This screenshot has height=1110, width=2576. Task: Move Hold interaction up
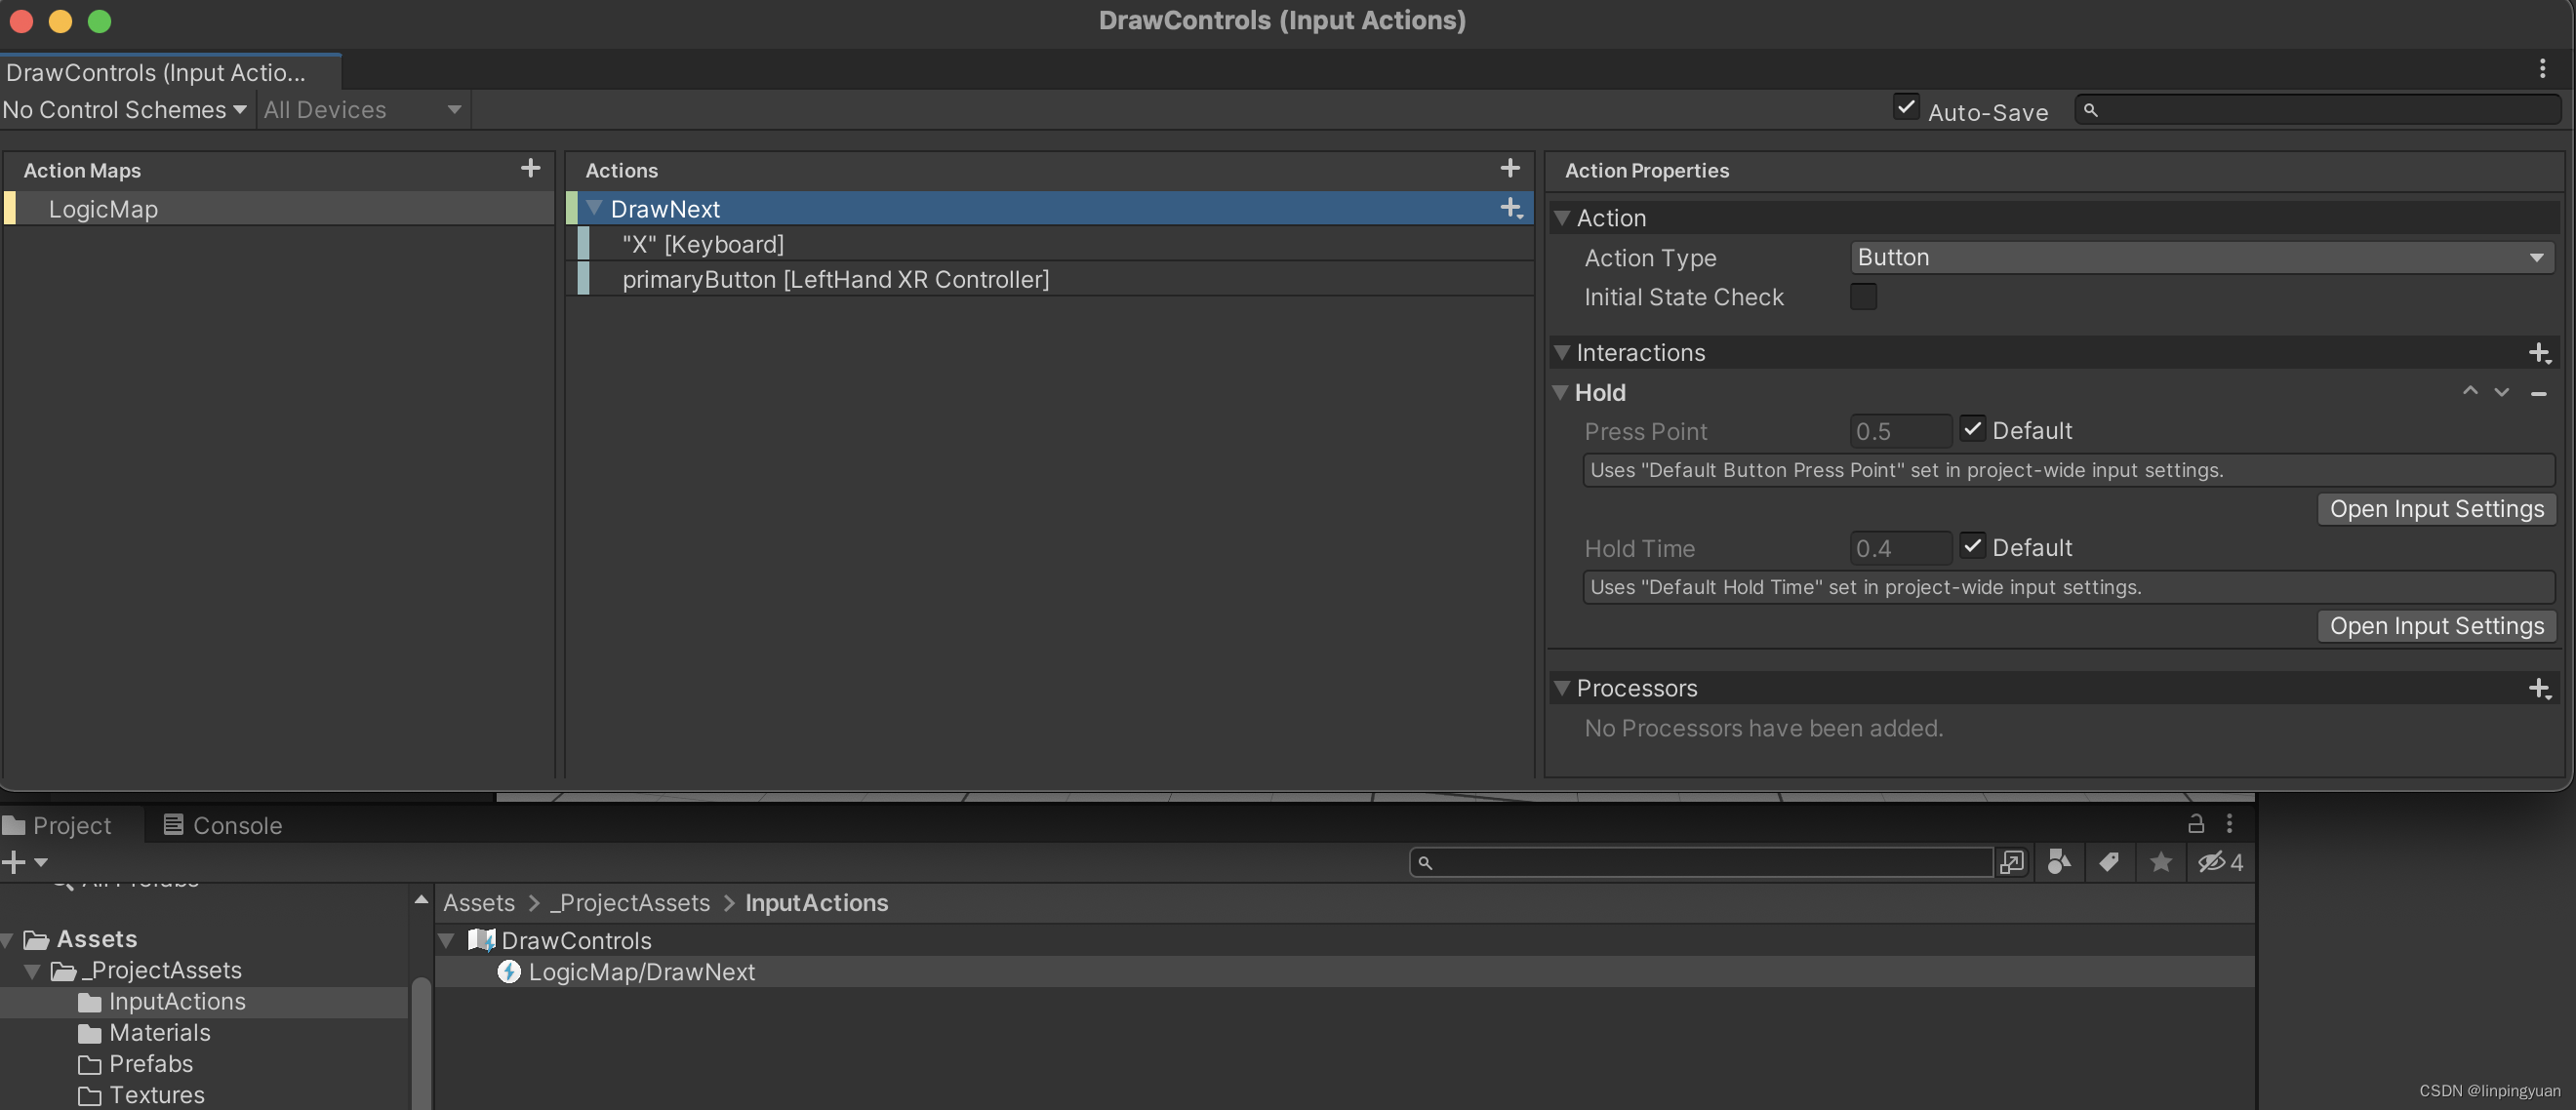click(x=2470, y=392)
